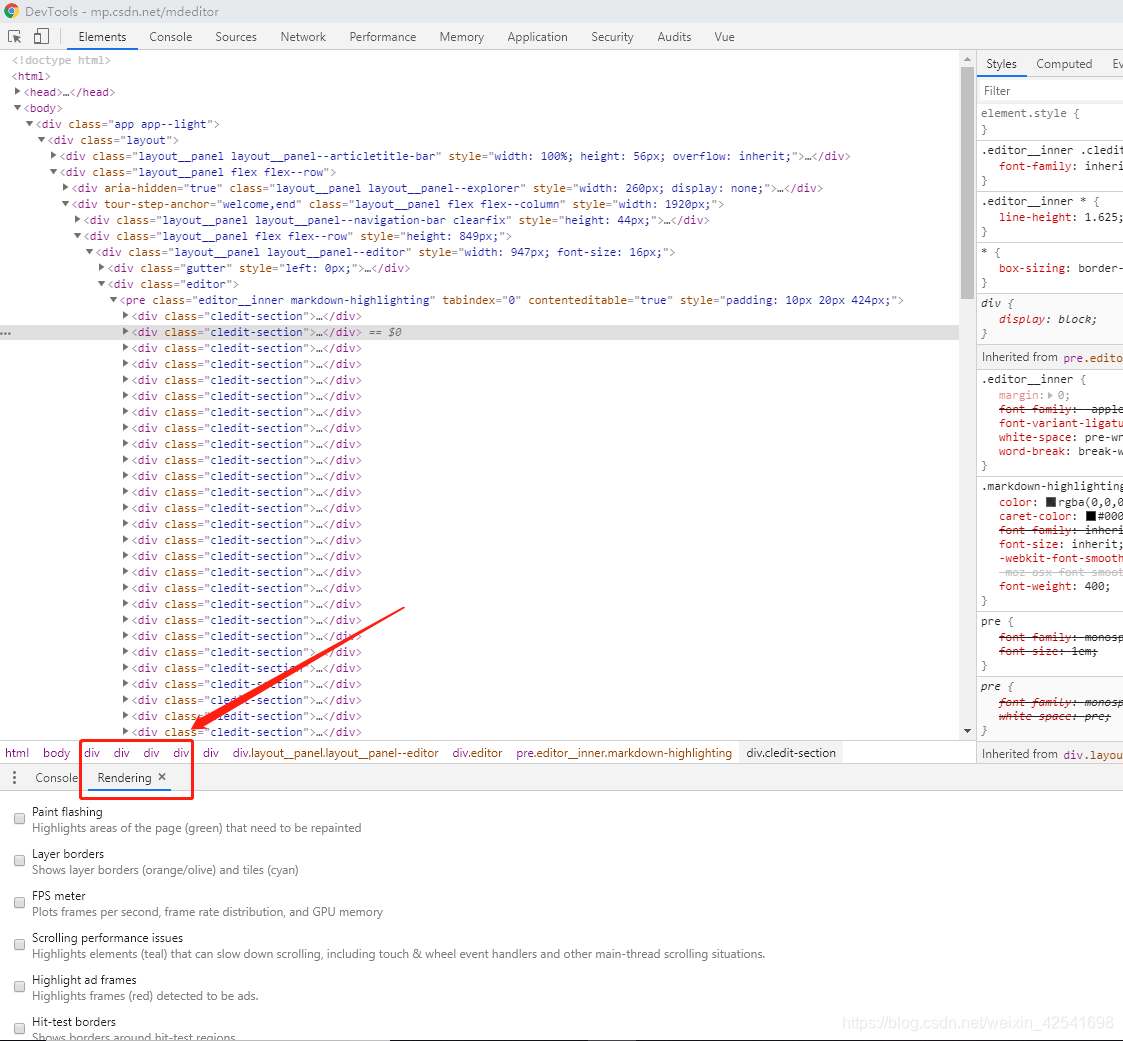
Task: Open the Console drawer tab
Action: pos(56,778)
